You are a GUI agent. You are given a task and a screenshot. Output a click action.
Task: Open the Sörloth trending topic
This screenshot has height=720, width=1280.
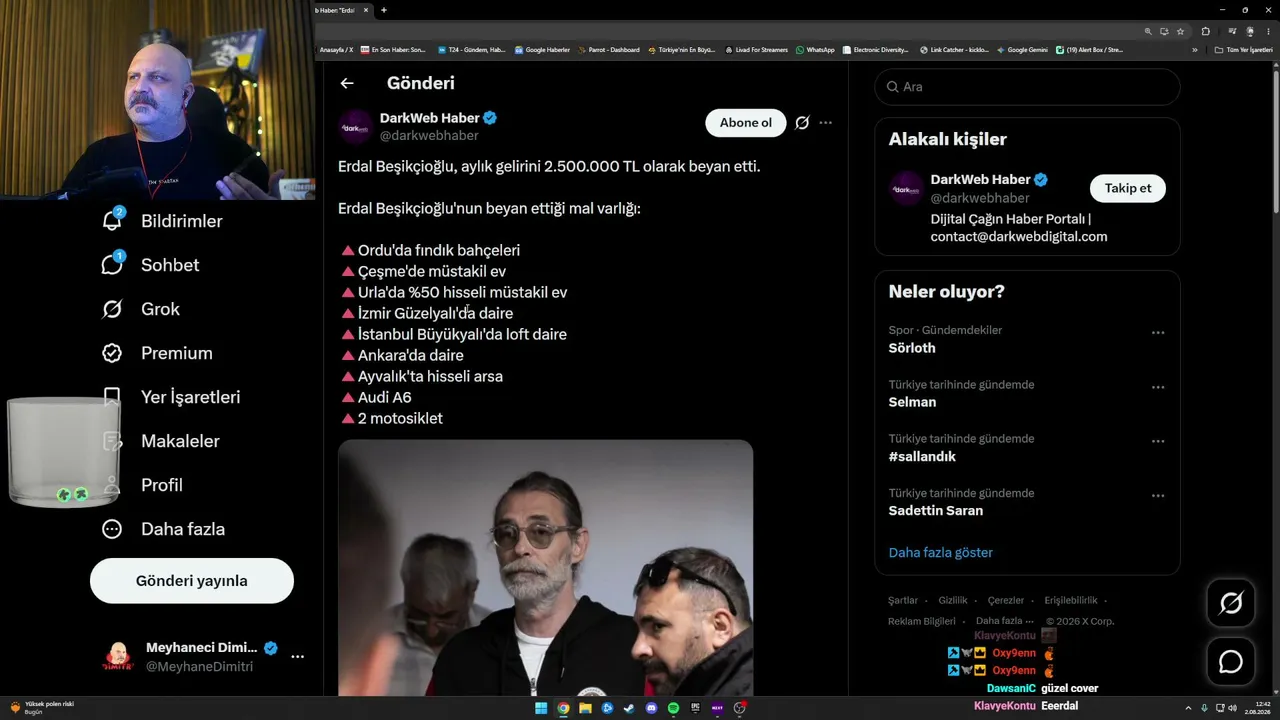click(912, 348)
